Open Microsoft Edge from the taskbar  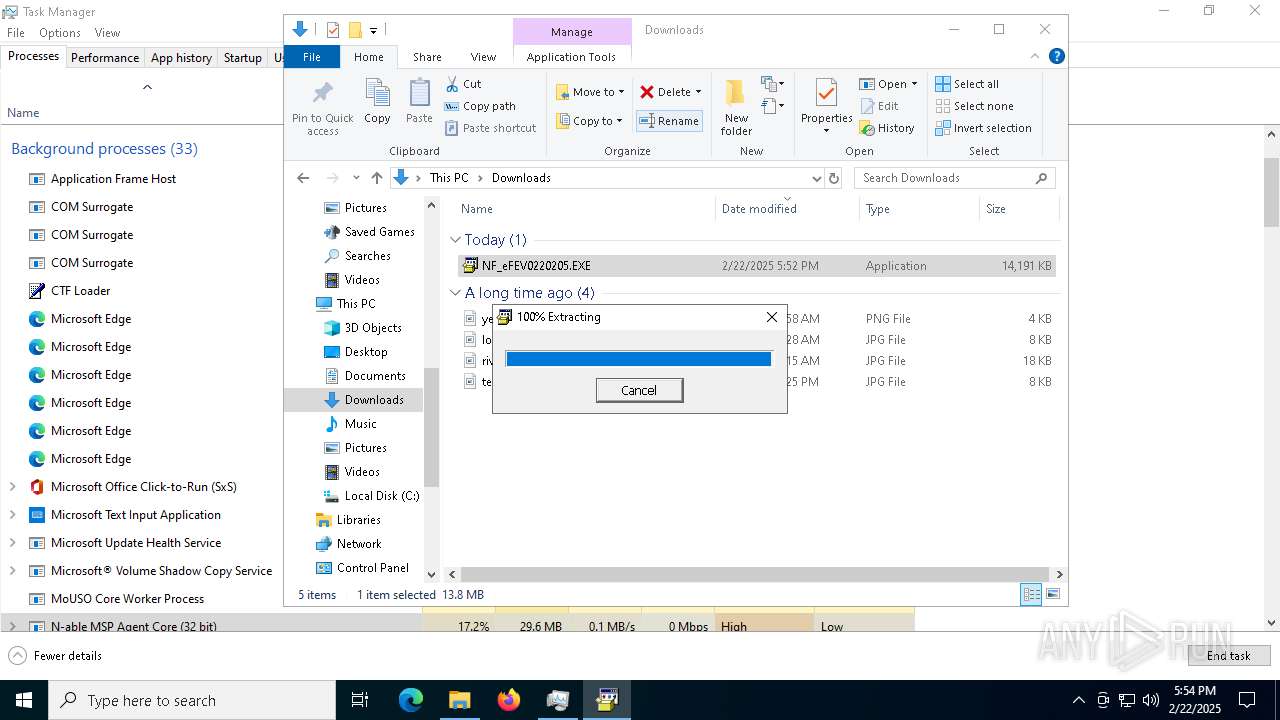point(411,700)
